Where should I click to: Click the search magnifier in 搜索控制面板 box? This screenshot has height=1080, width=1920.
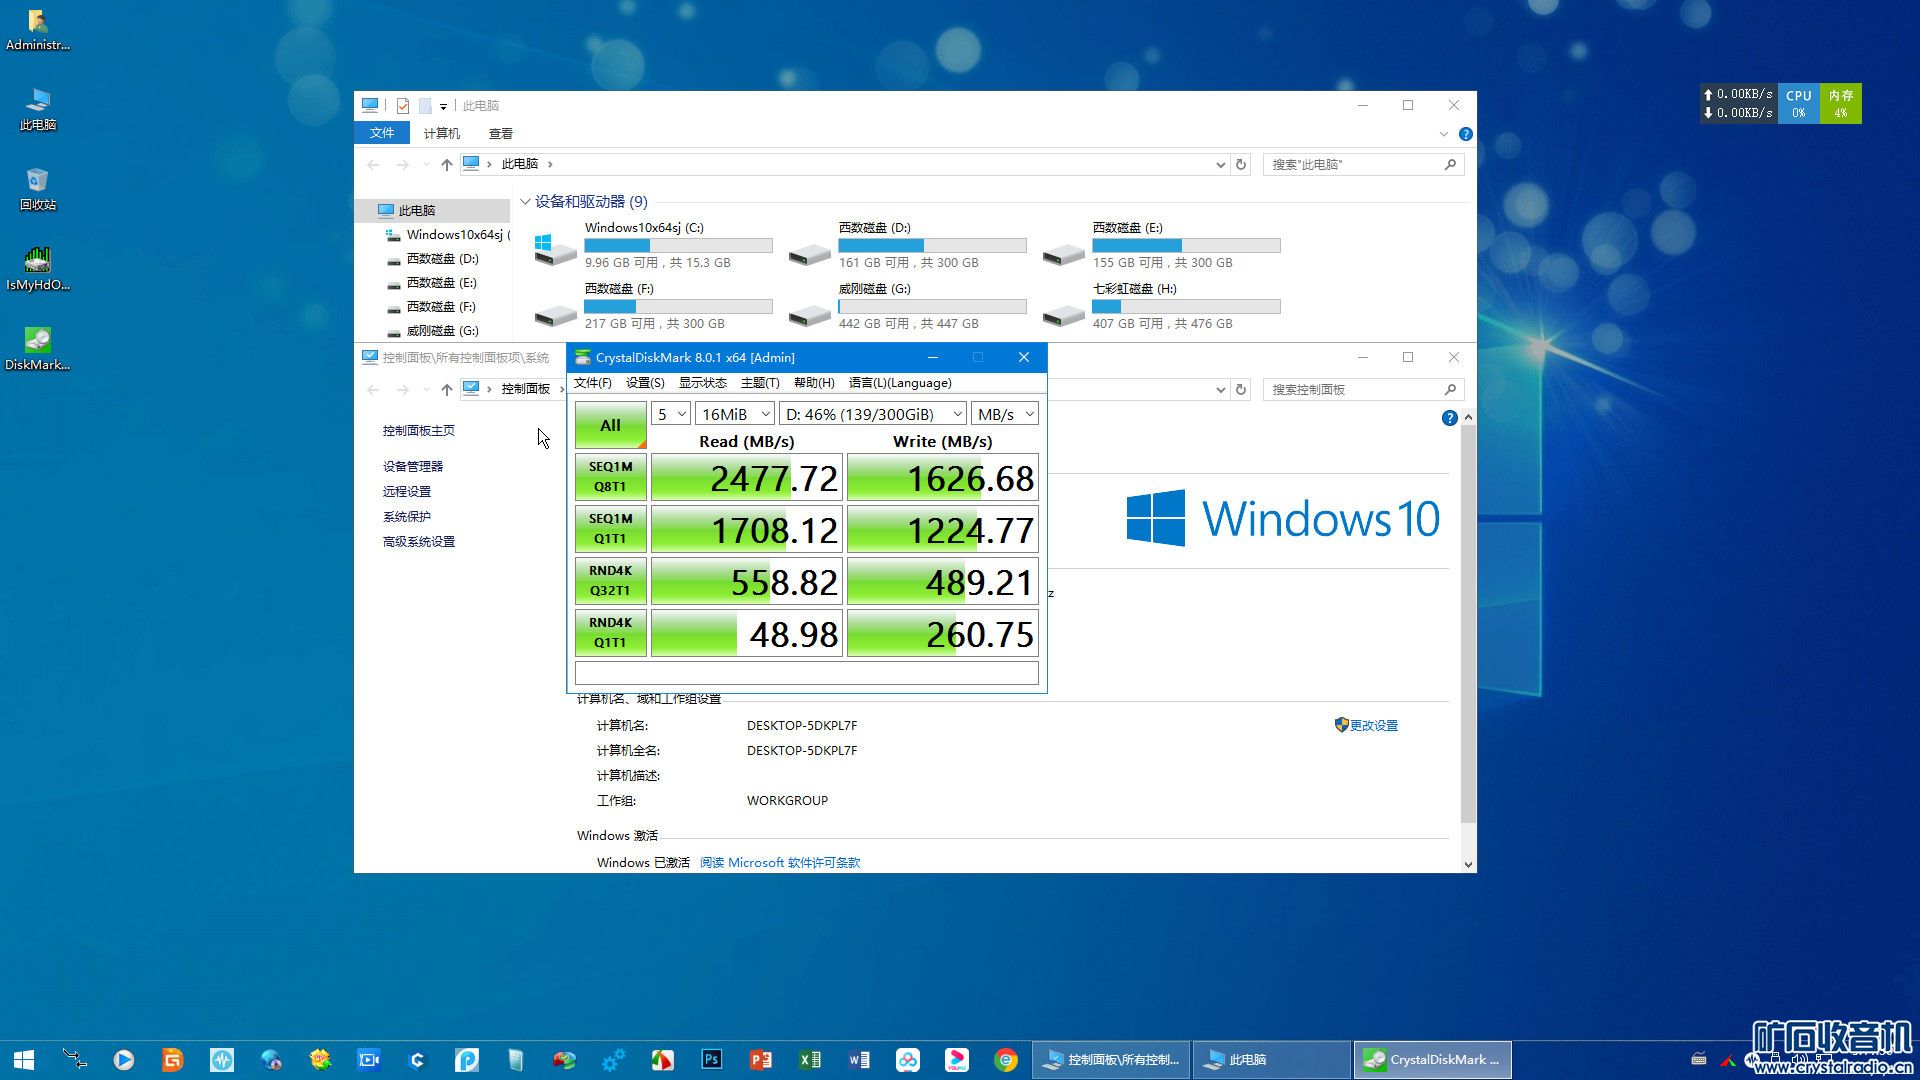pos(1450,389)
